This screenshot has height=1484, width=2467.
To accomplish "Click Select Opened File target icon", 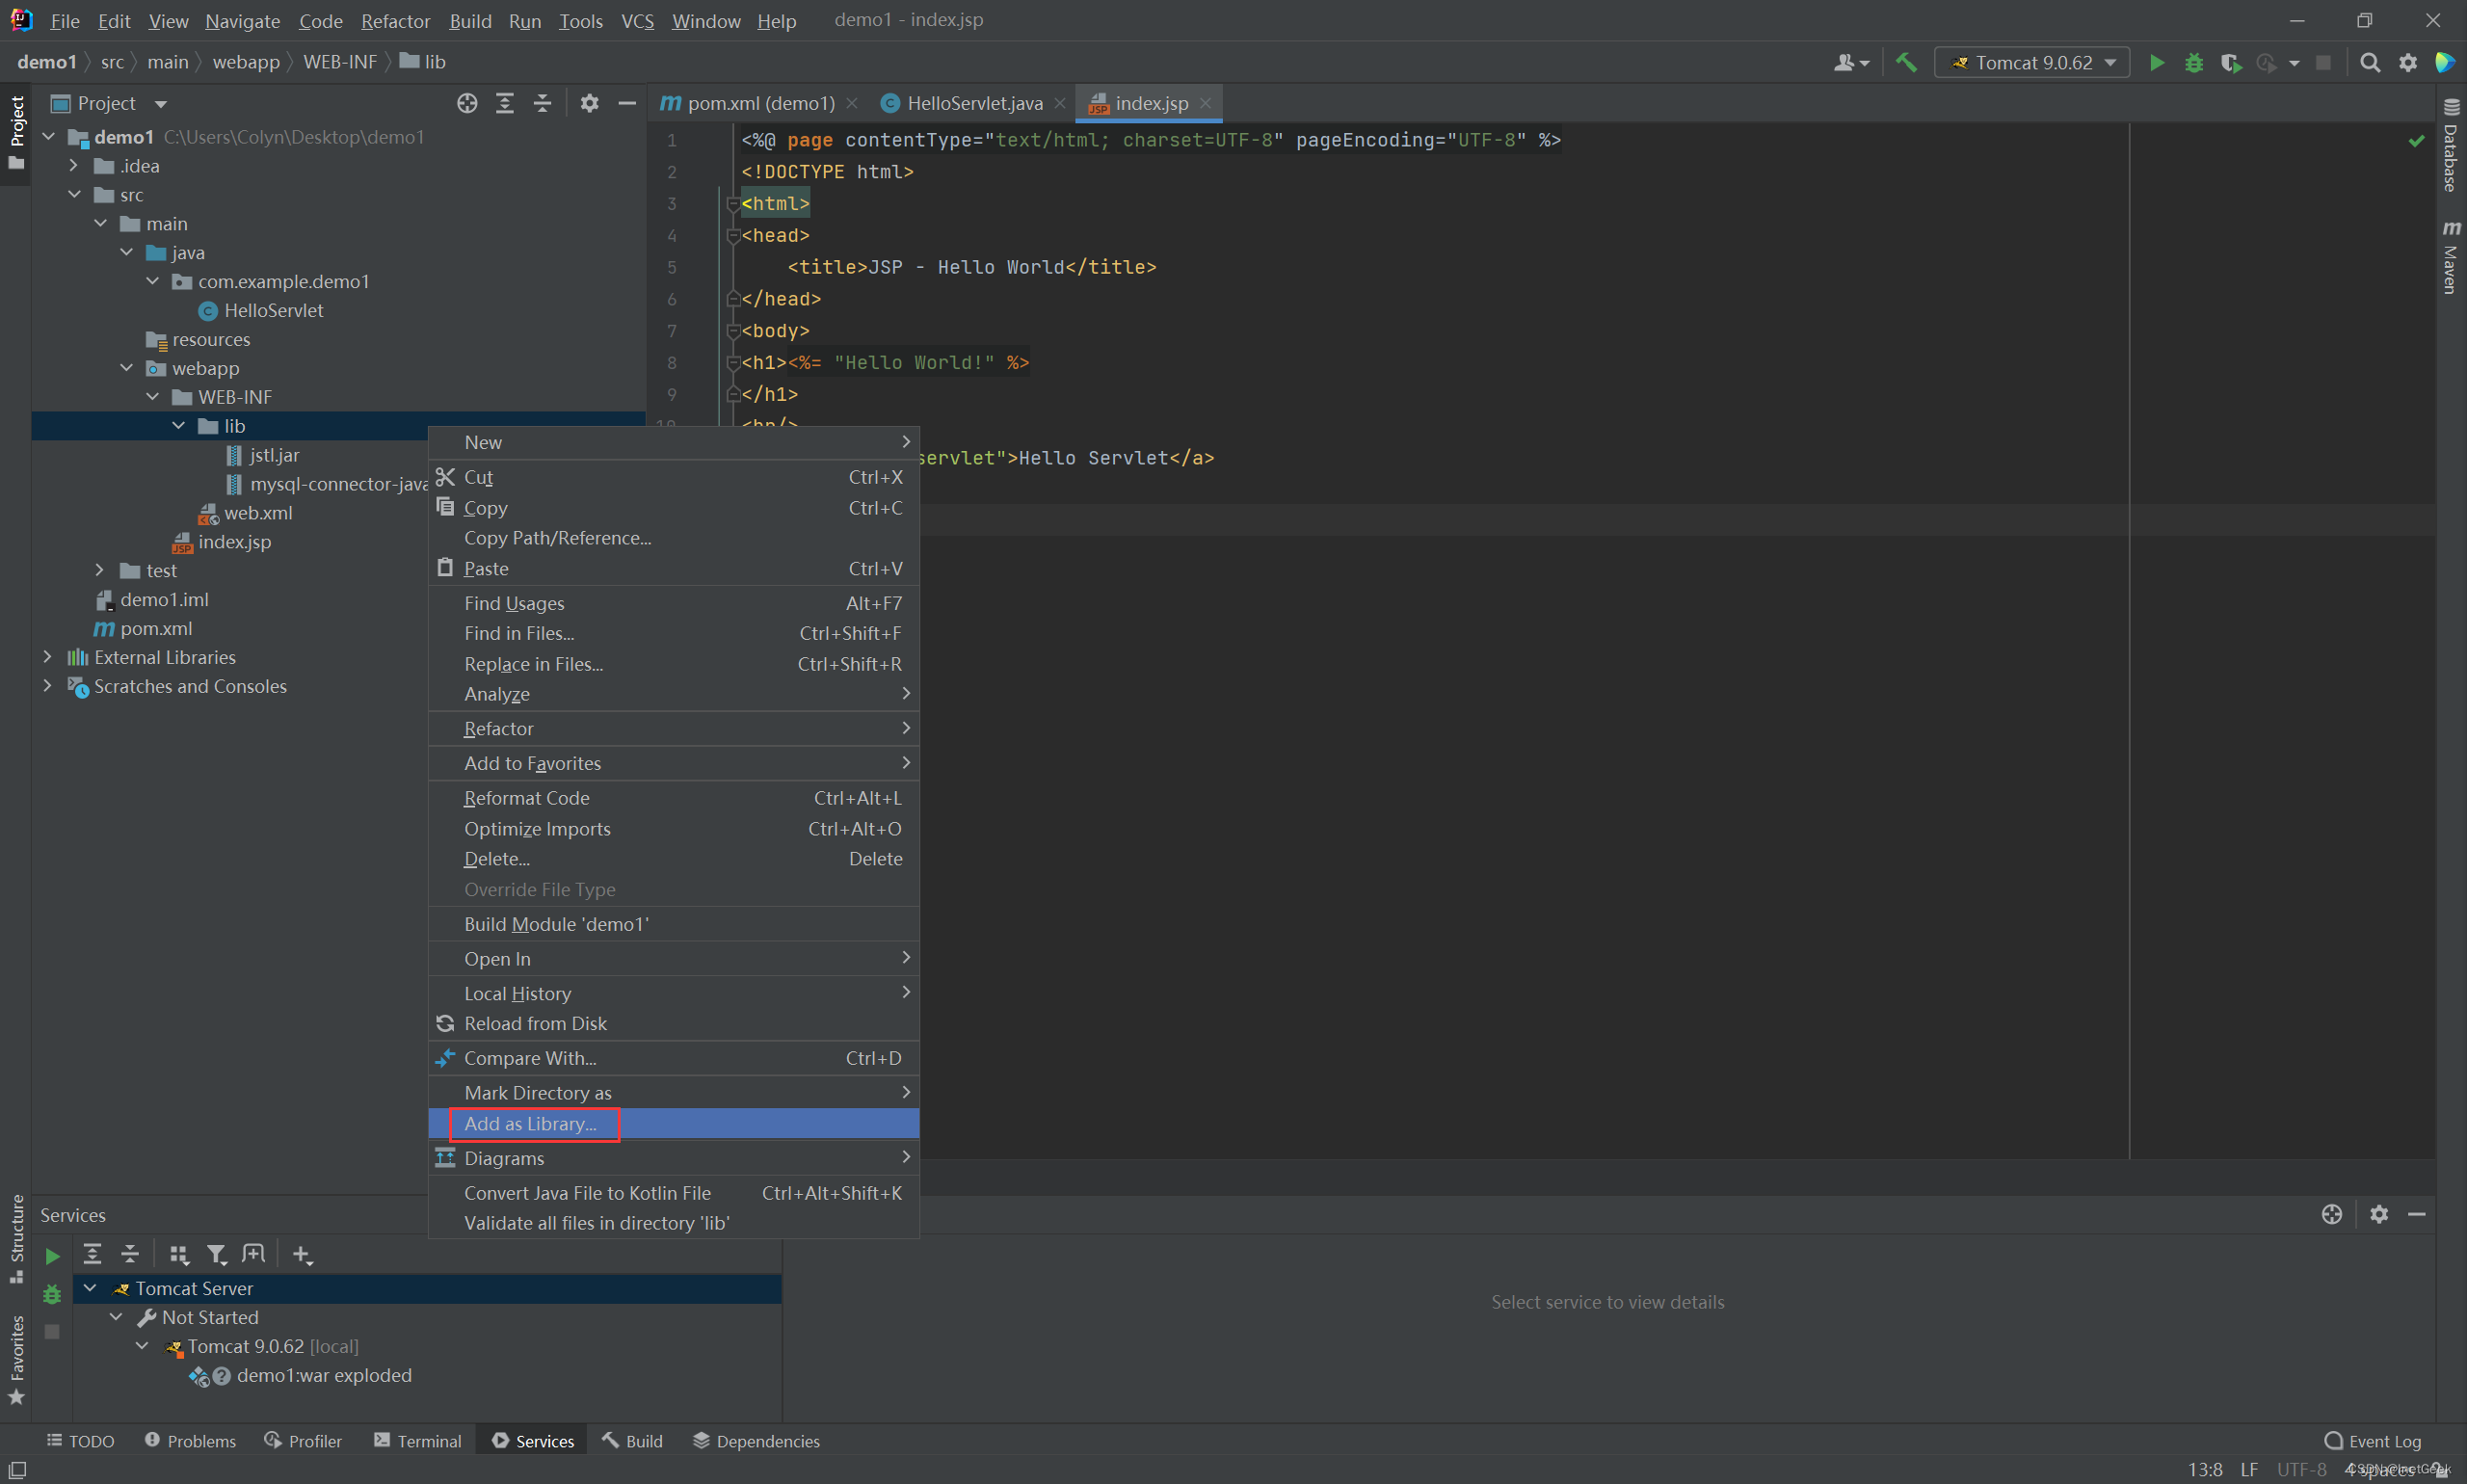I will [467, 104].
